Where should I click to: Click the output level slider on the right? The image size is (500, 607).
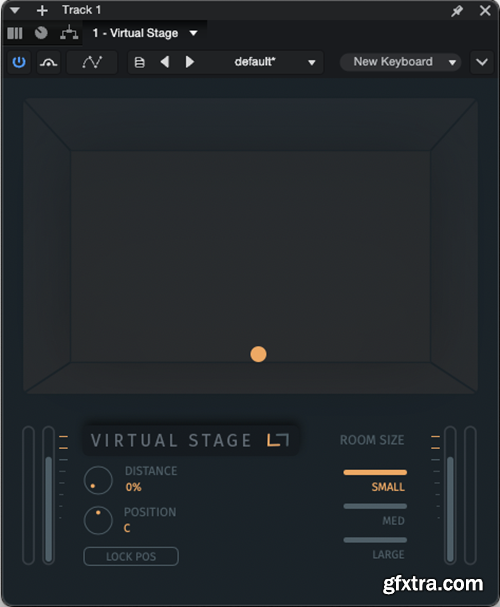point(450,496)
